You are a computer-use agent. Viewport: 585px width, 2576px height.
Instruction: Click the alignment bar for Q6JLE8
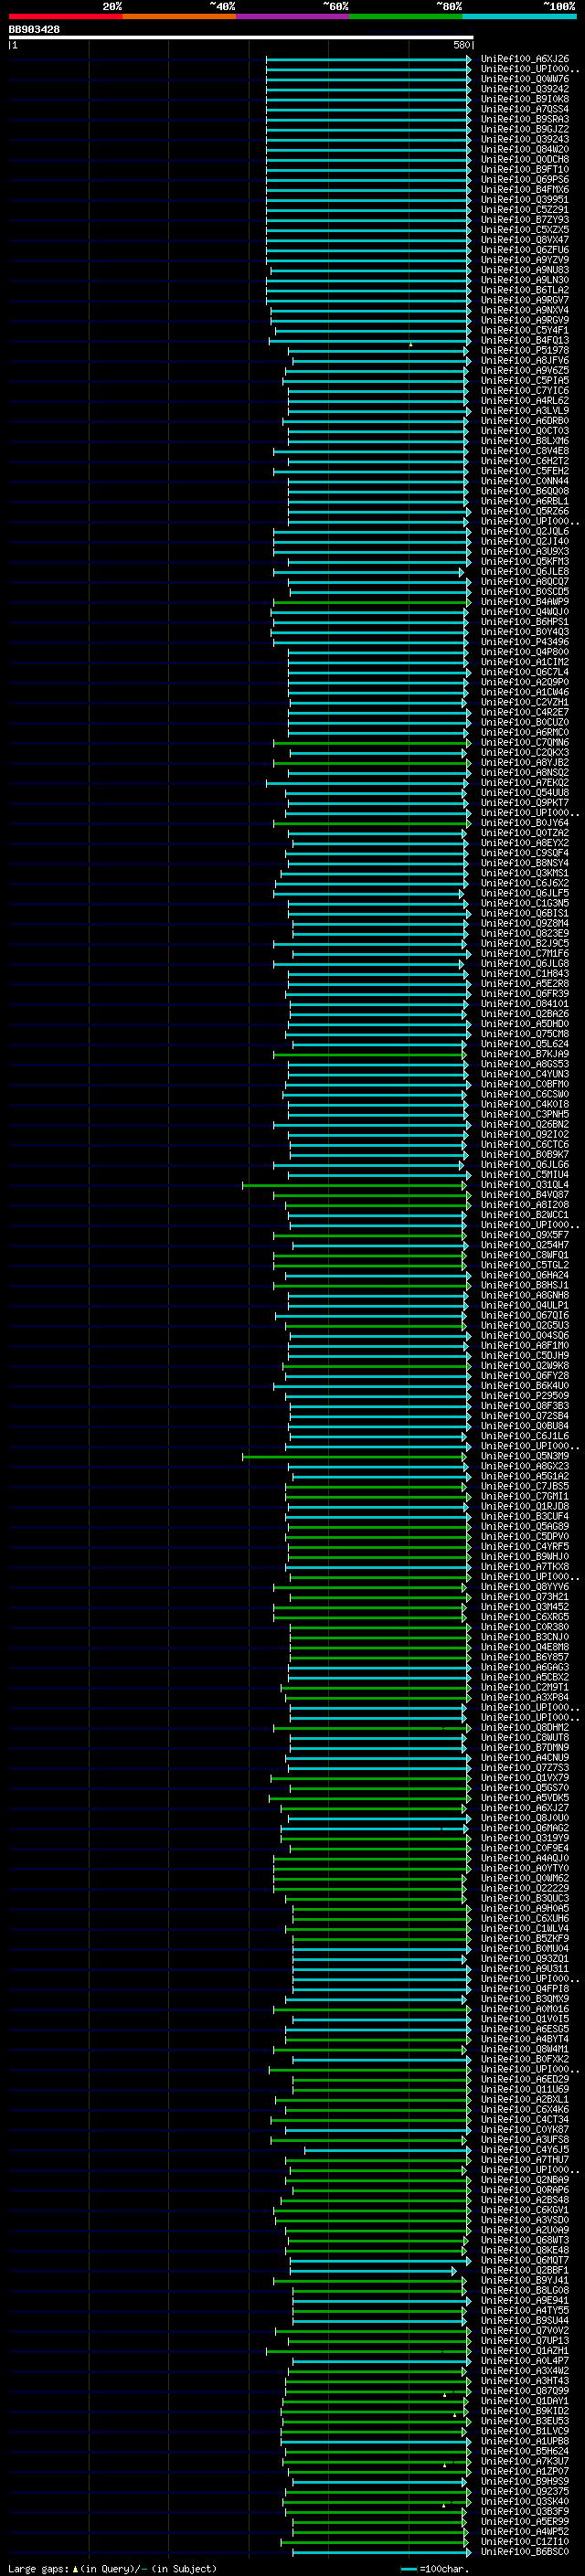[369, 572]
